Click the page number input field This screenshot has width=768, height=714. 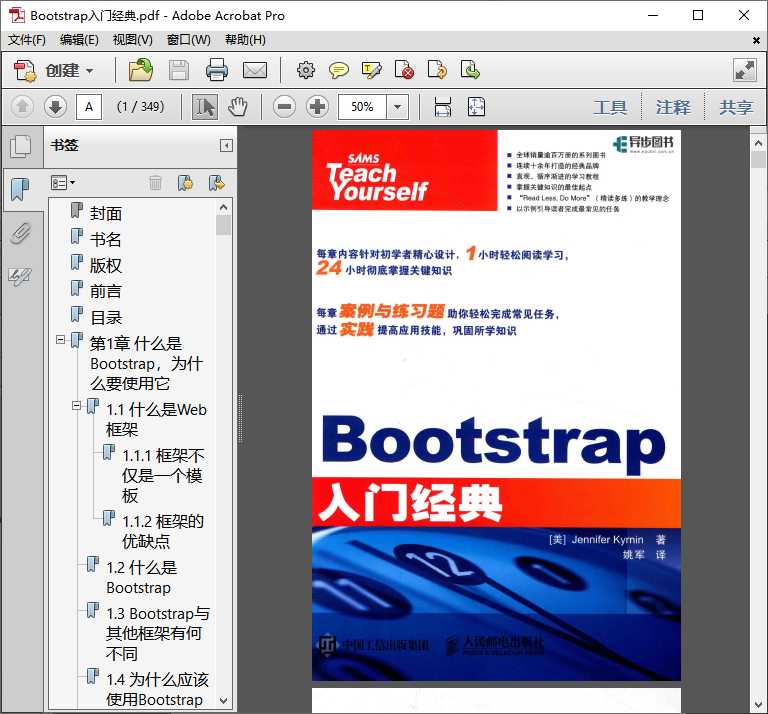point(89,107)
